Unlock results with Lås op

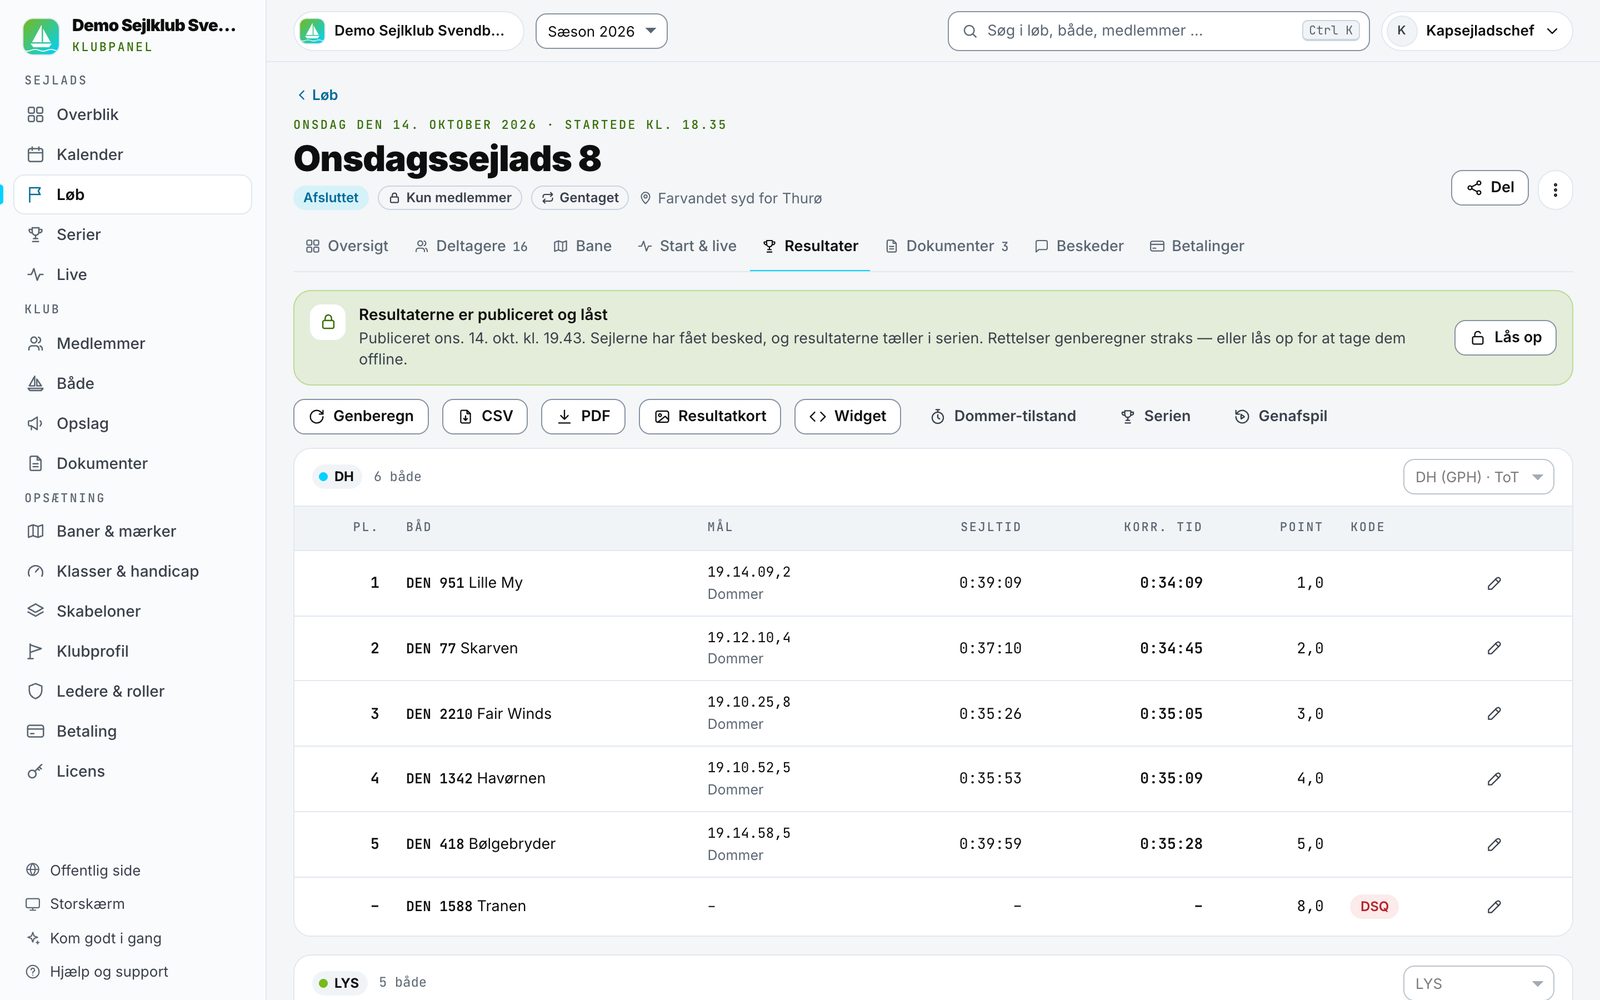click(1505, 338)
